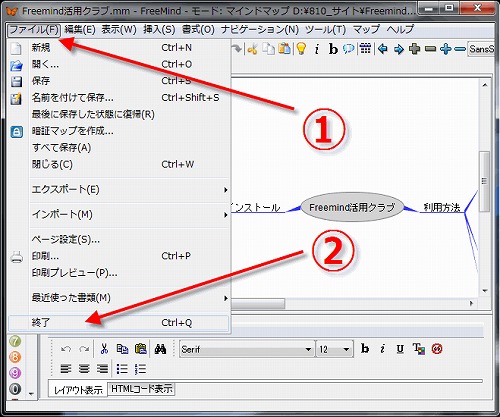This screenshot has height=417, width=500.
Task: Click the gray minus icon
Action: click(x=431, y=49)
